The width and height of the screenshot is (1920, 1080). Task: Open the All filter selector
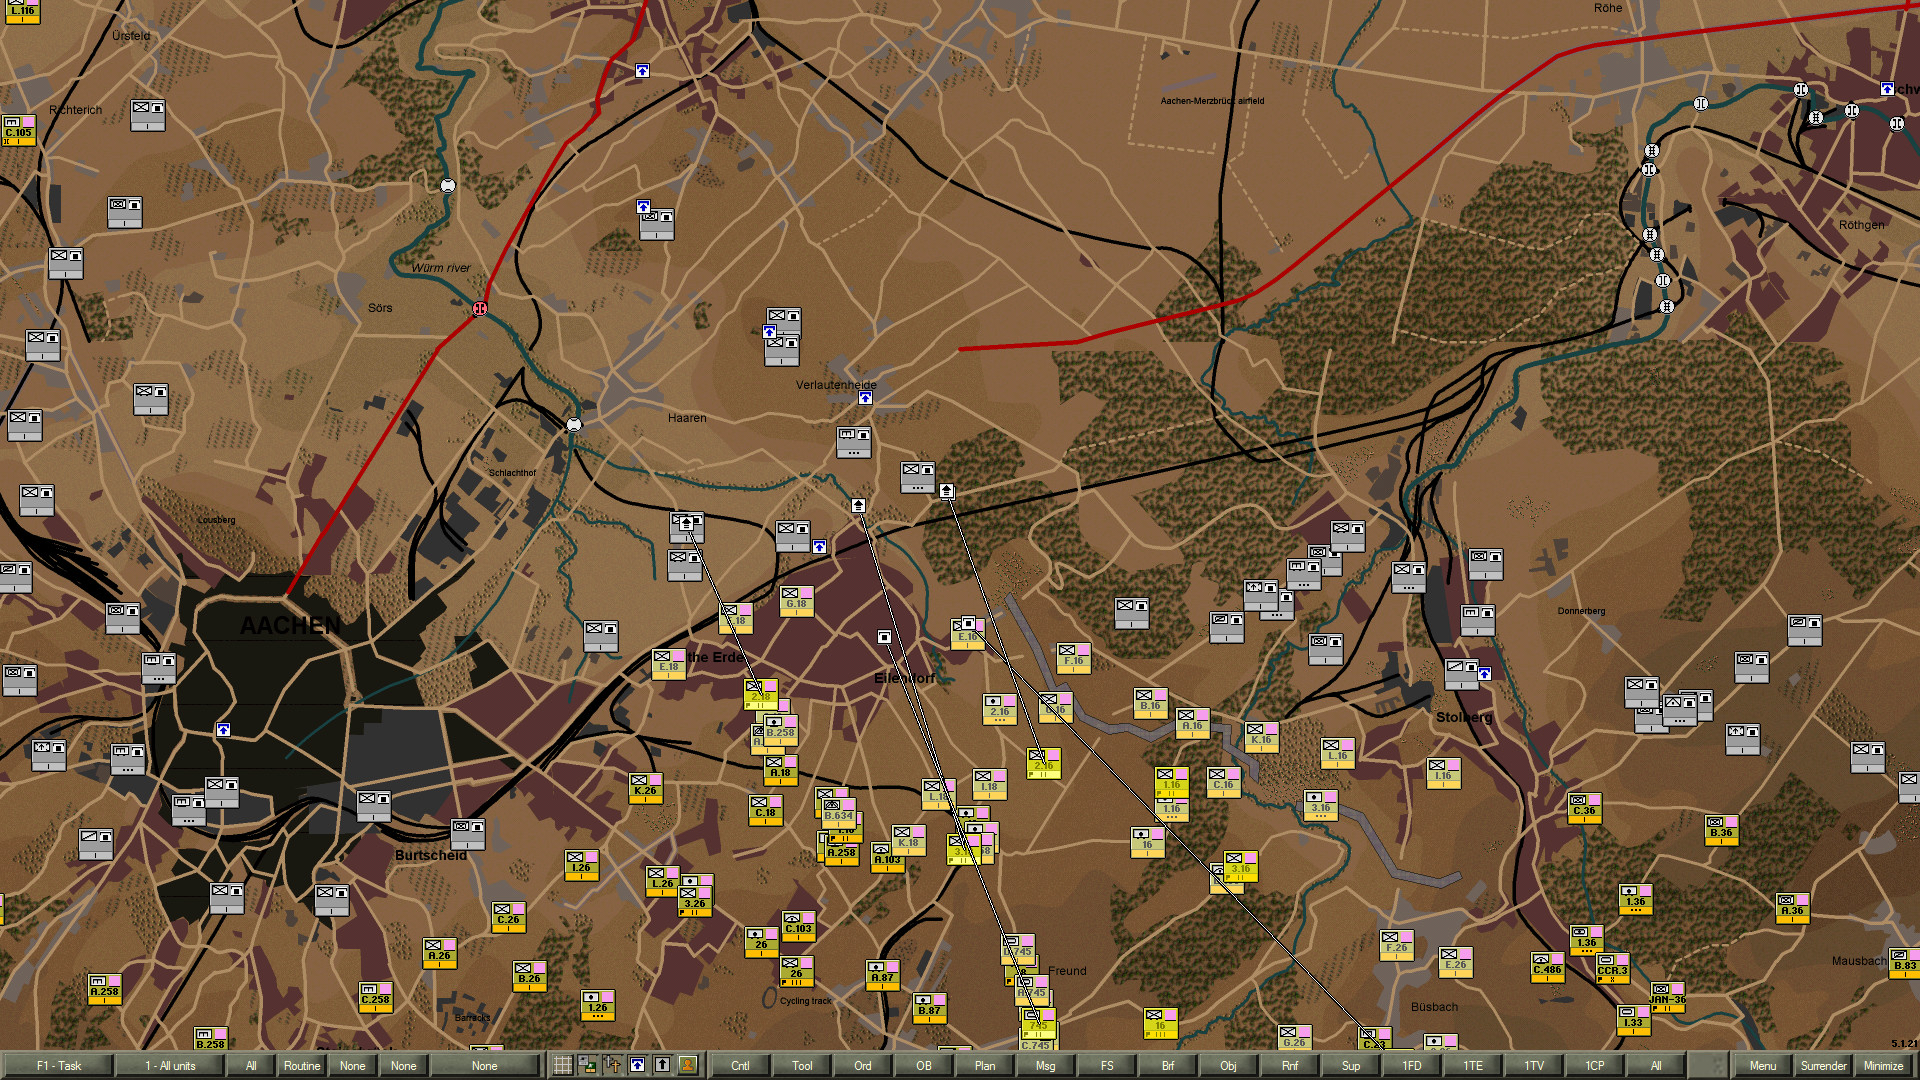(250, 1066)
